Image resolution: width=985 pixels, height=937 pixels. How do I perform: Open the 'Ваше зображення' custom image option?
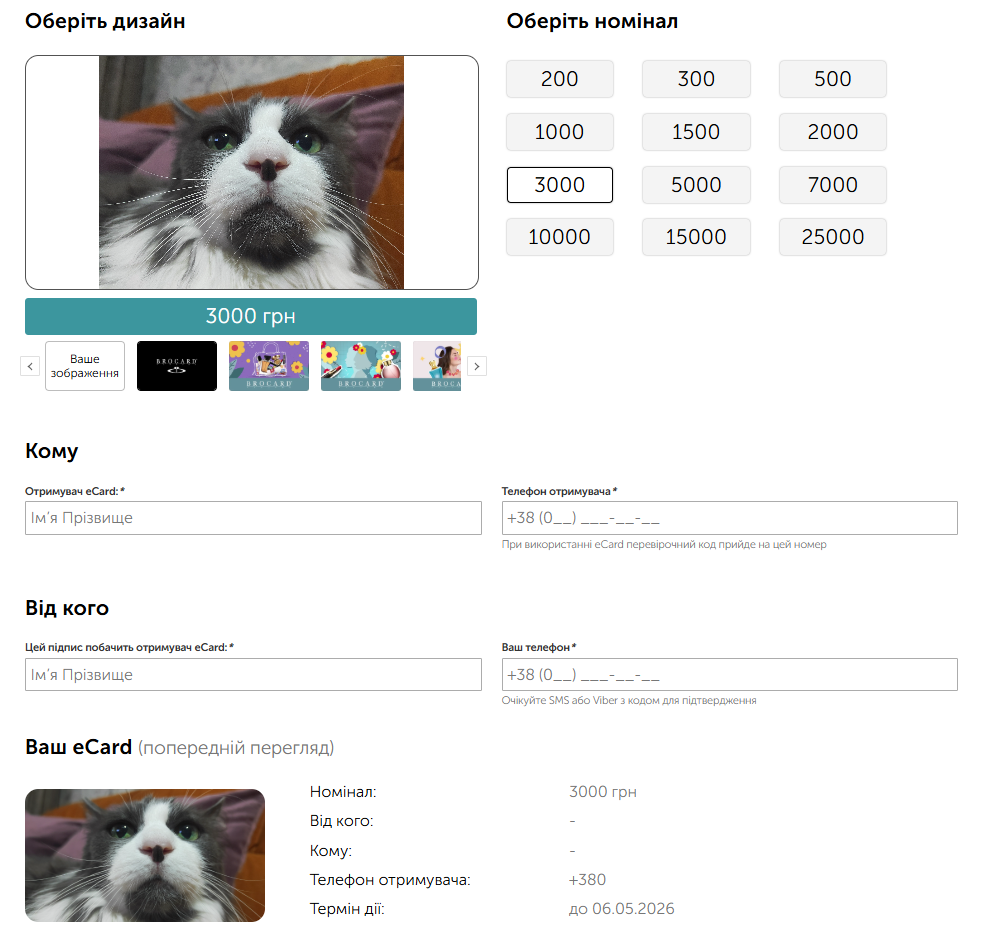[85, 366]
